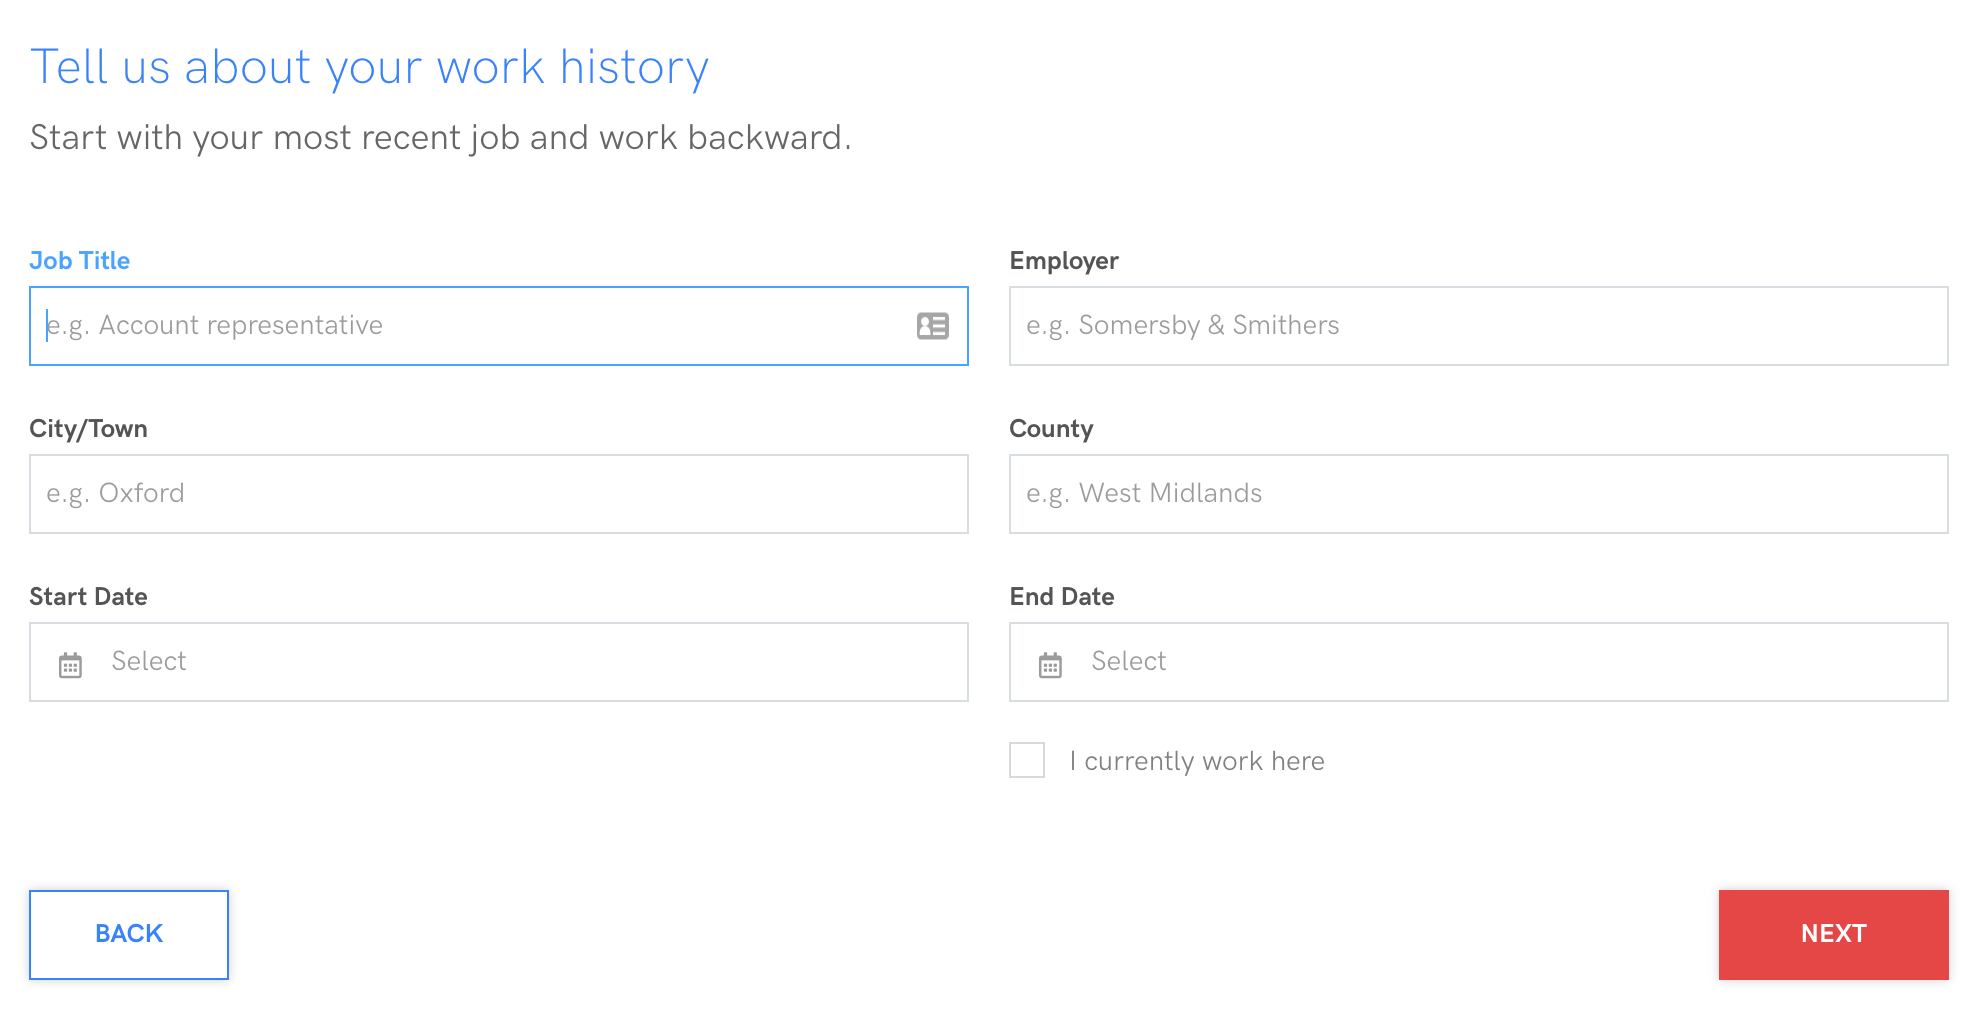Click the contact card autofill icon
Screen dimensions: 1970x1024
tap(932, 326)
